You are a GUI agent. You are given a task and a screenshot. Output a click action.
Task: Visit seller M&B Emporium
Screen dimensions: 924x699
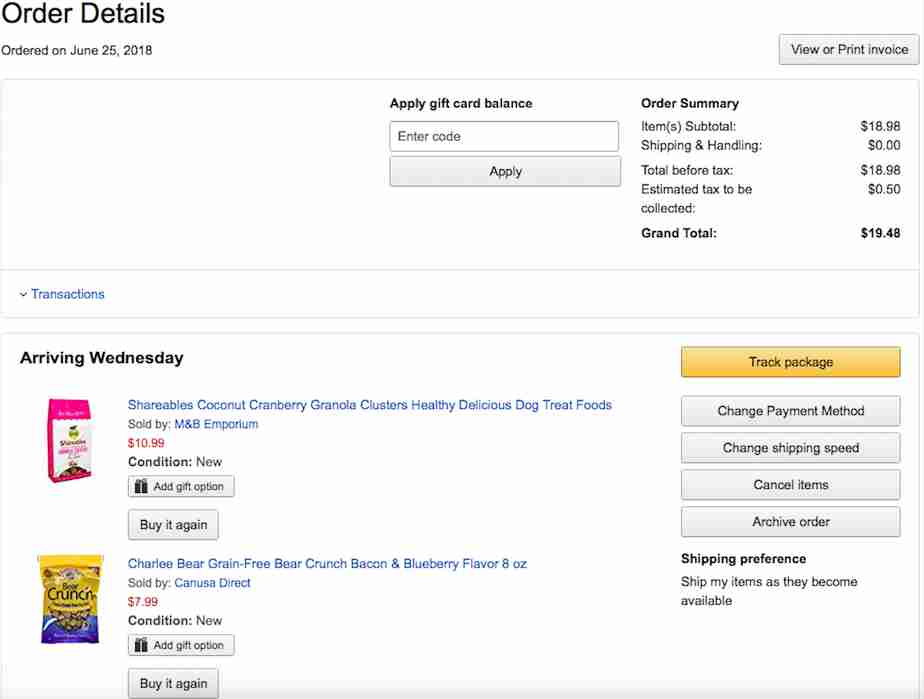point(216,424)
